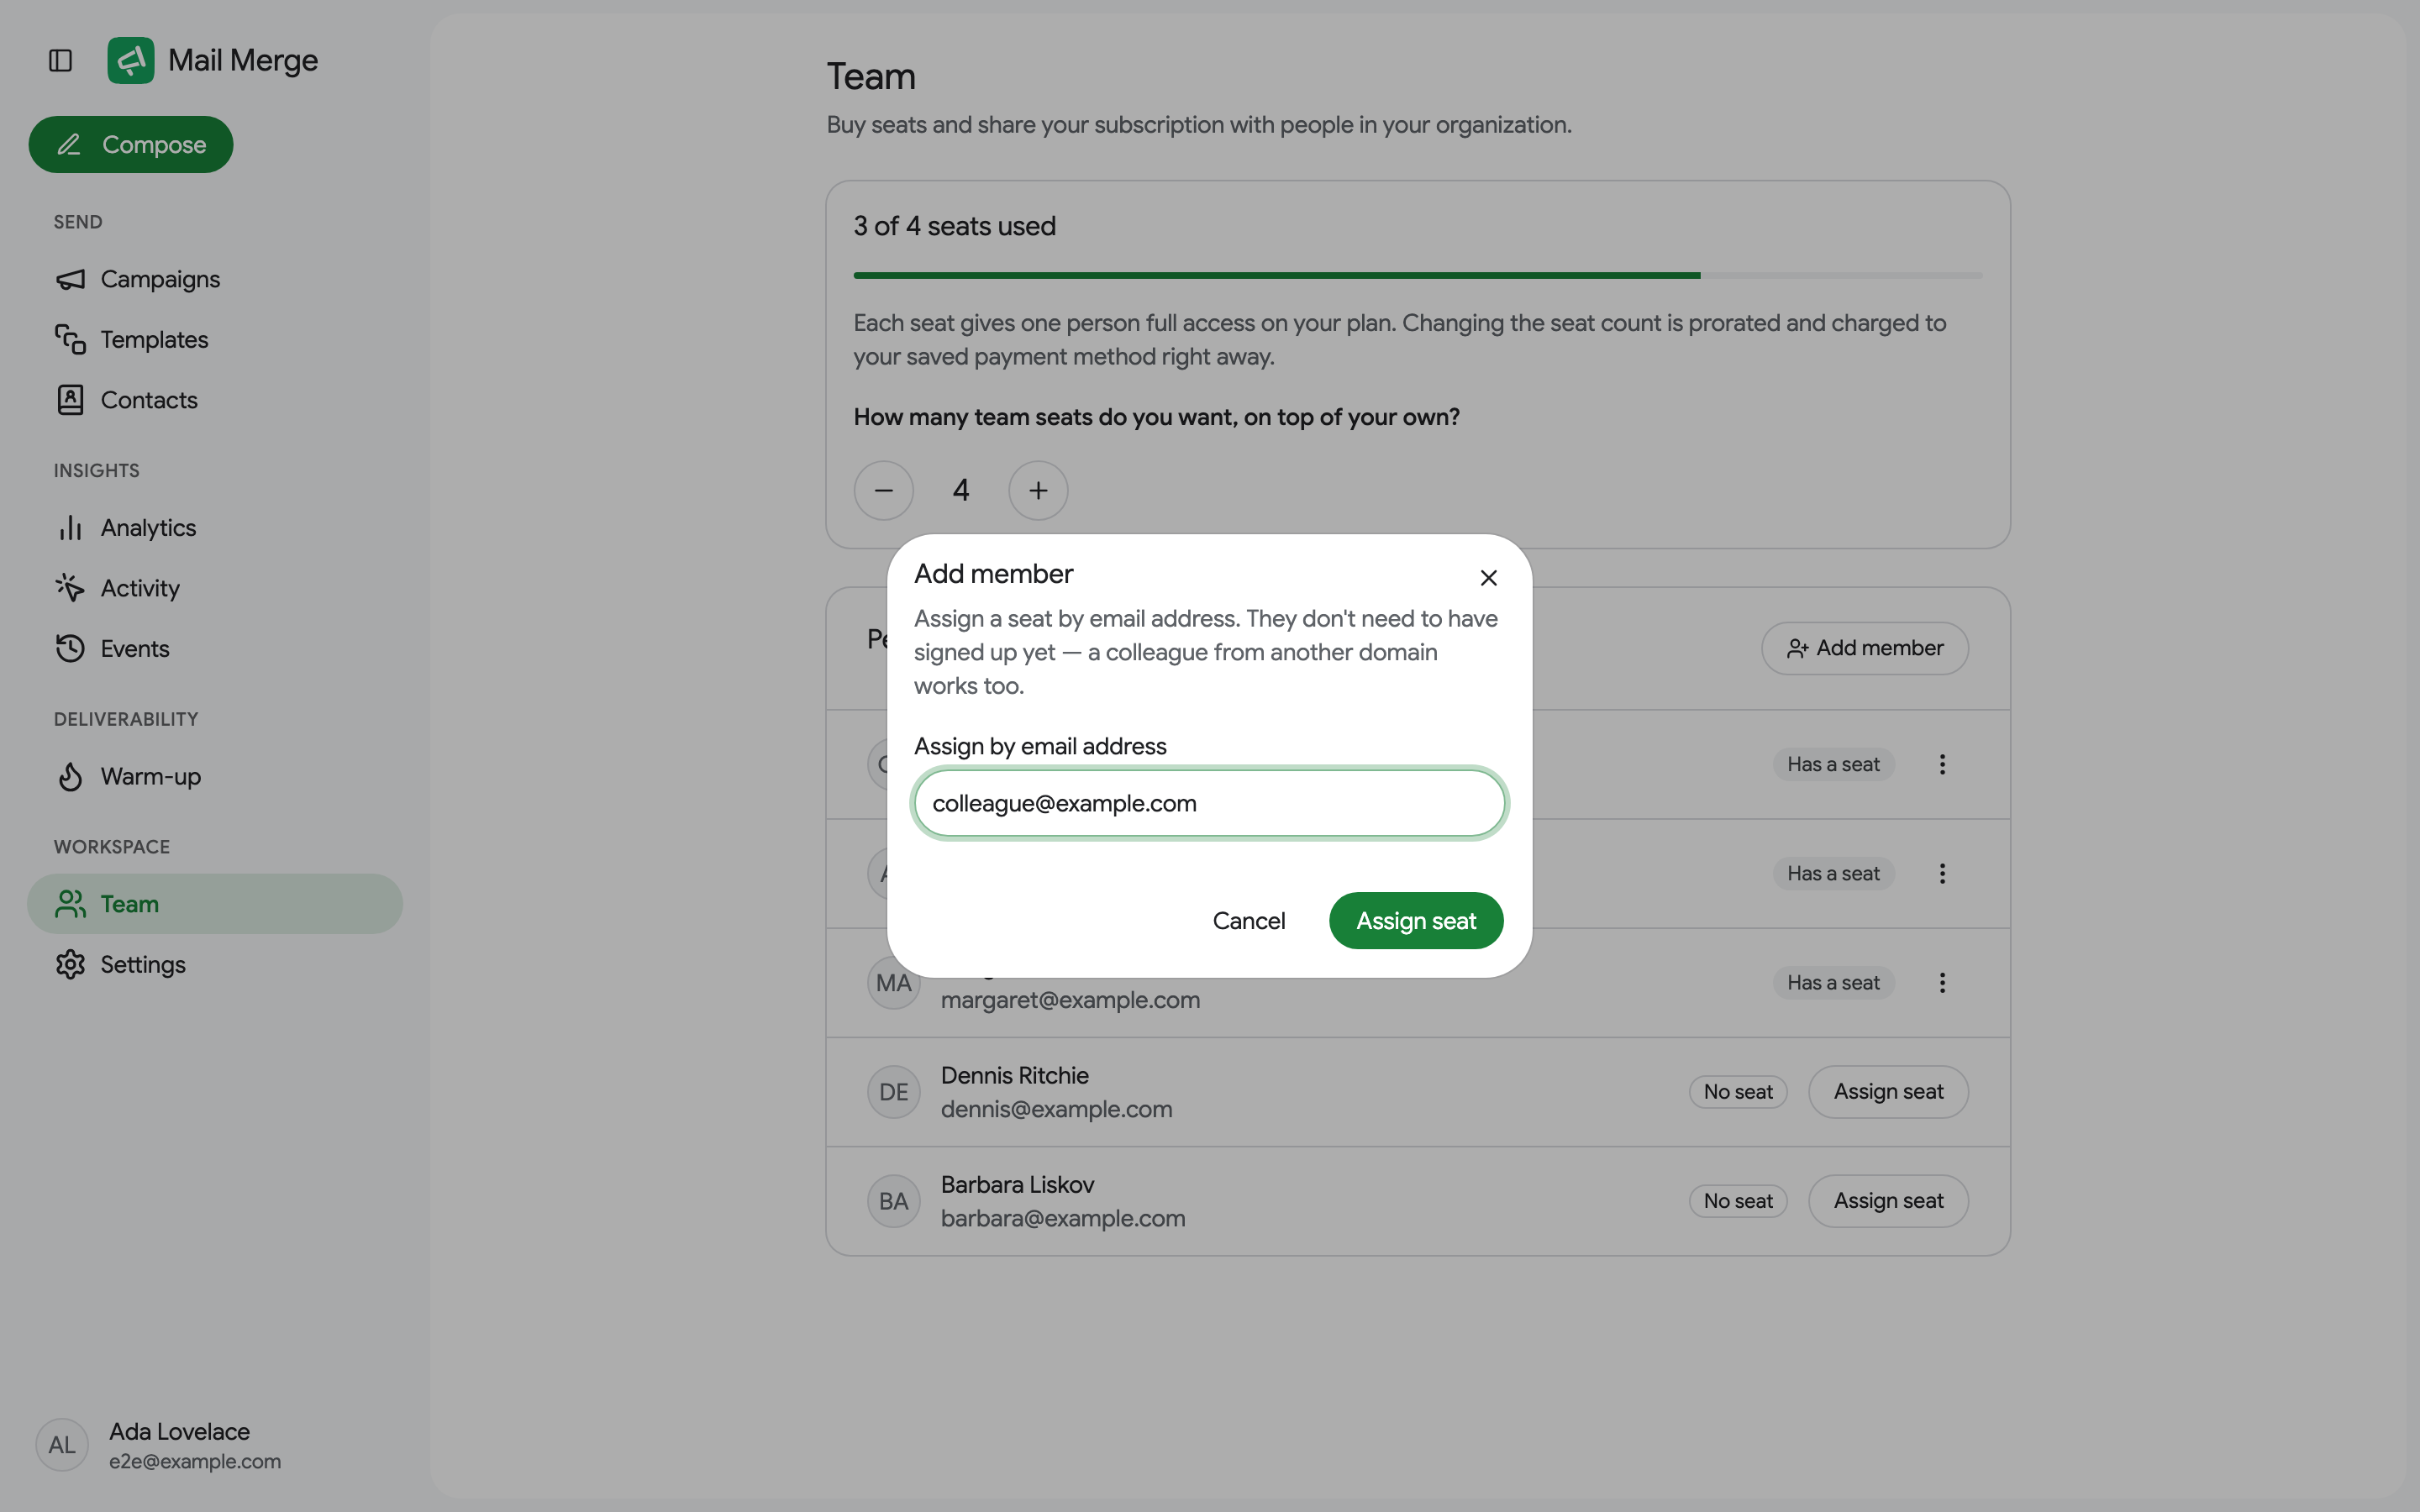Screen dimensions: 2420x1512
Task: Open Analytics in sidebar
Action: [x=215, y=527]
